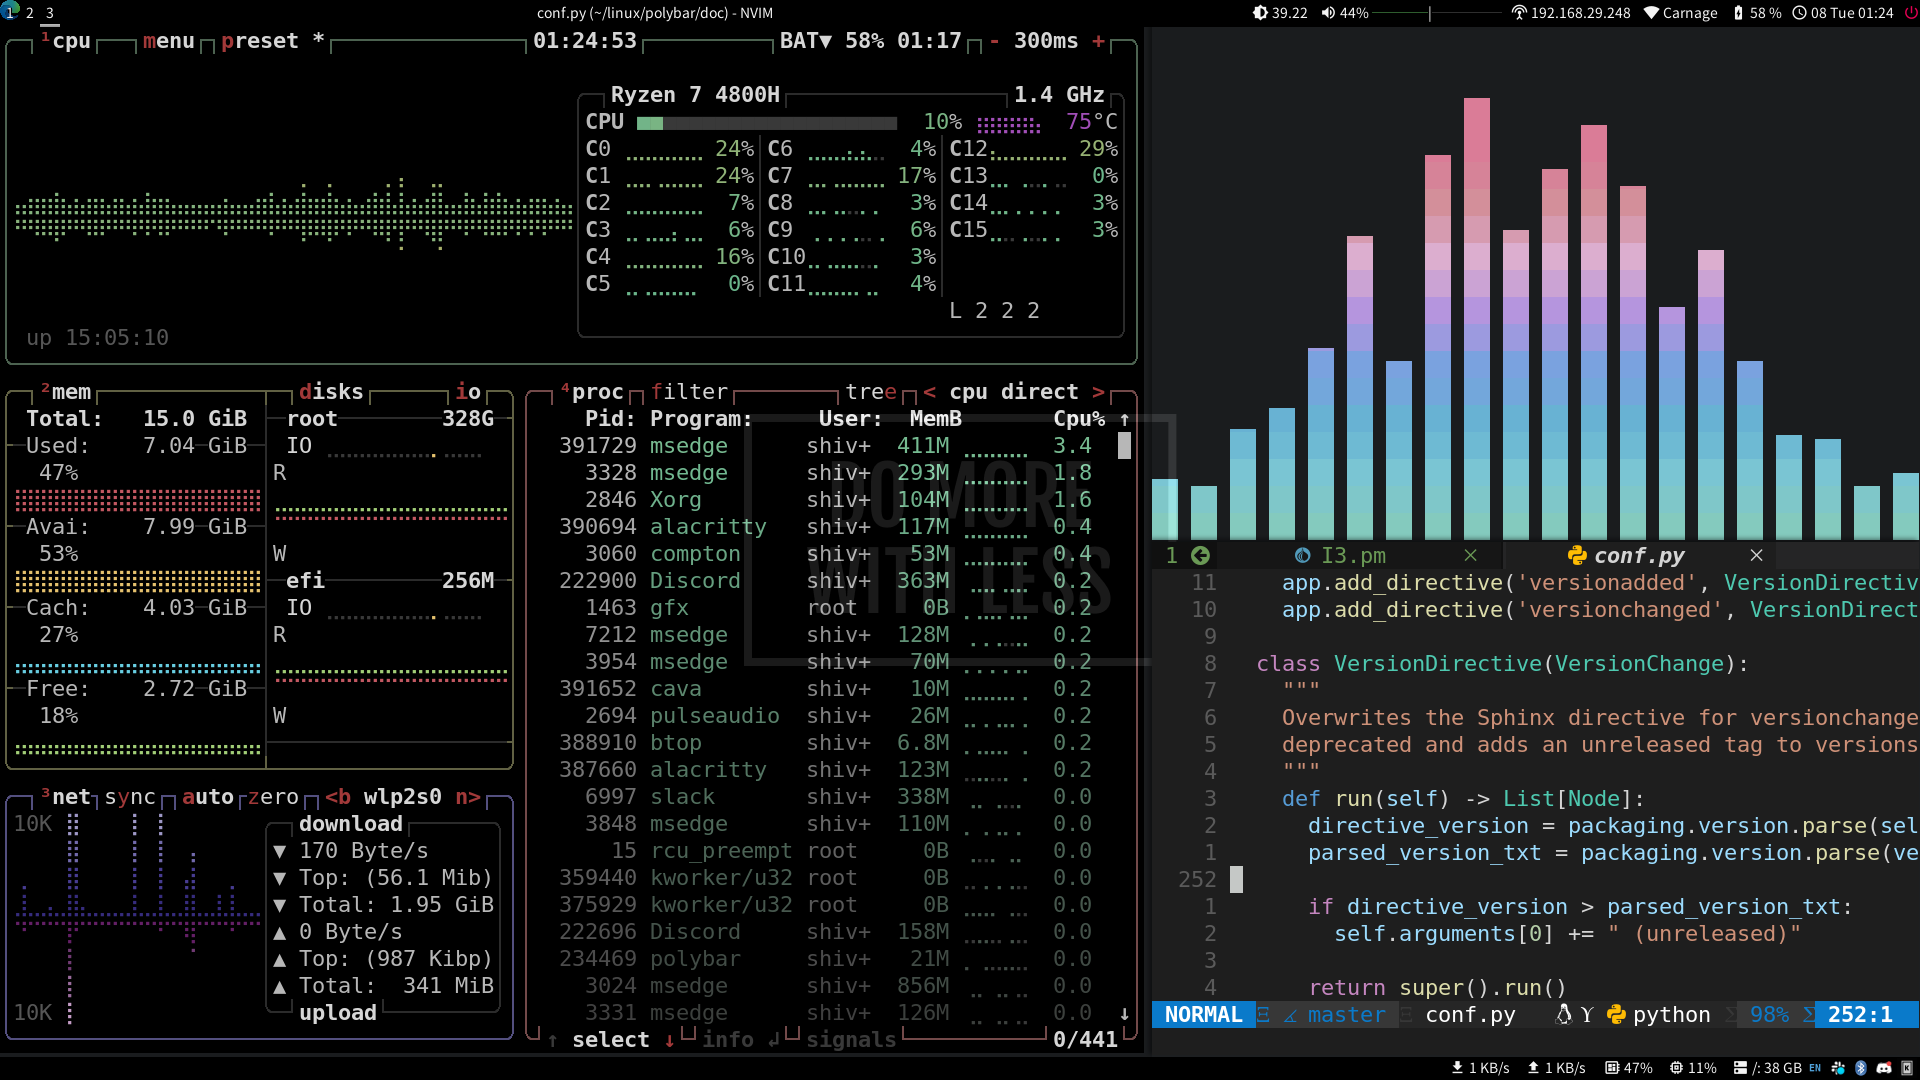This screenshot has height=1080, width=1920.
Task: Toggle the zero option in the net panel
Action: pyautogui.click(x=272, y=797)
